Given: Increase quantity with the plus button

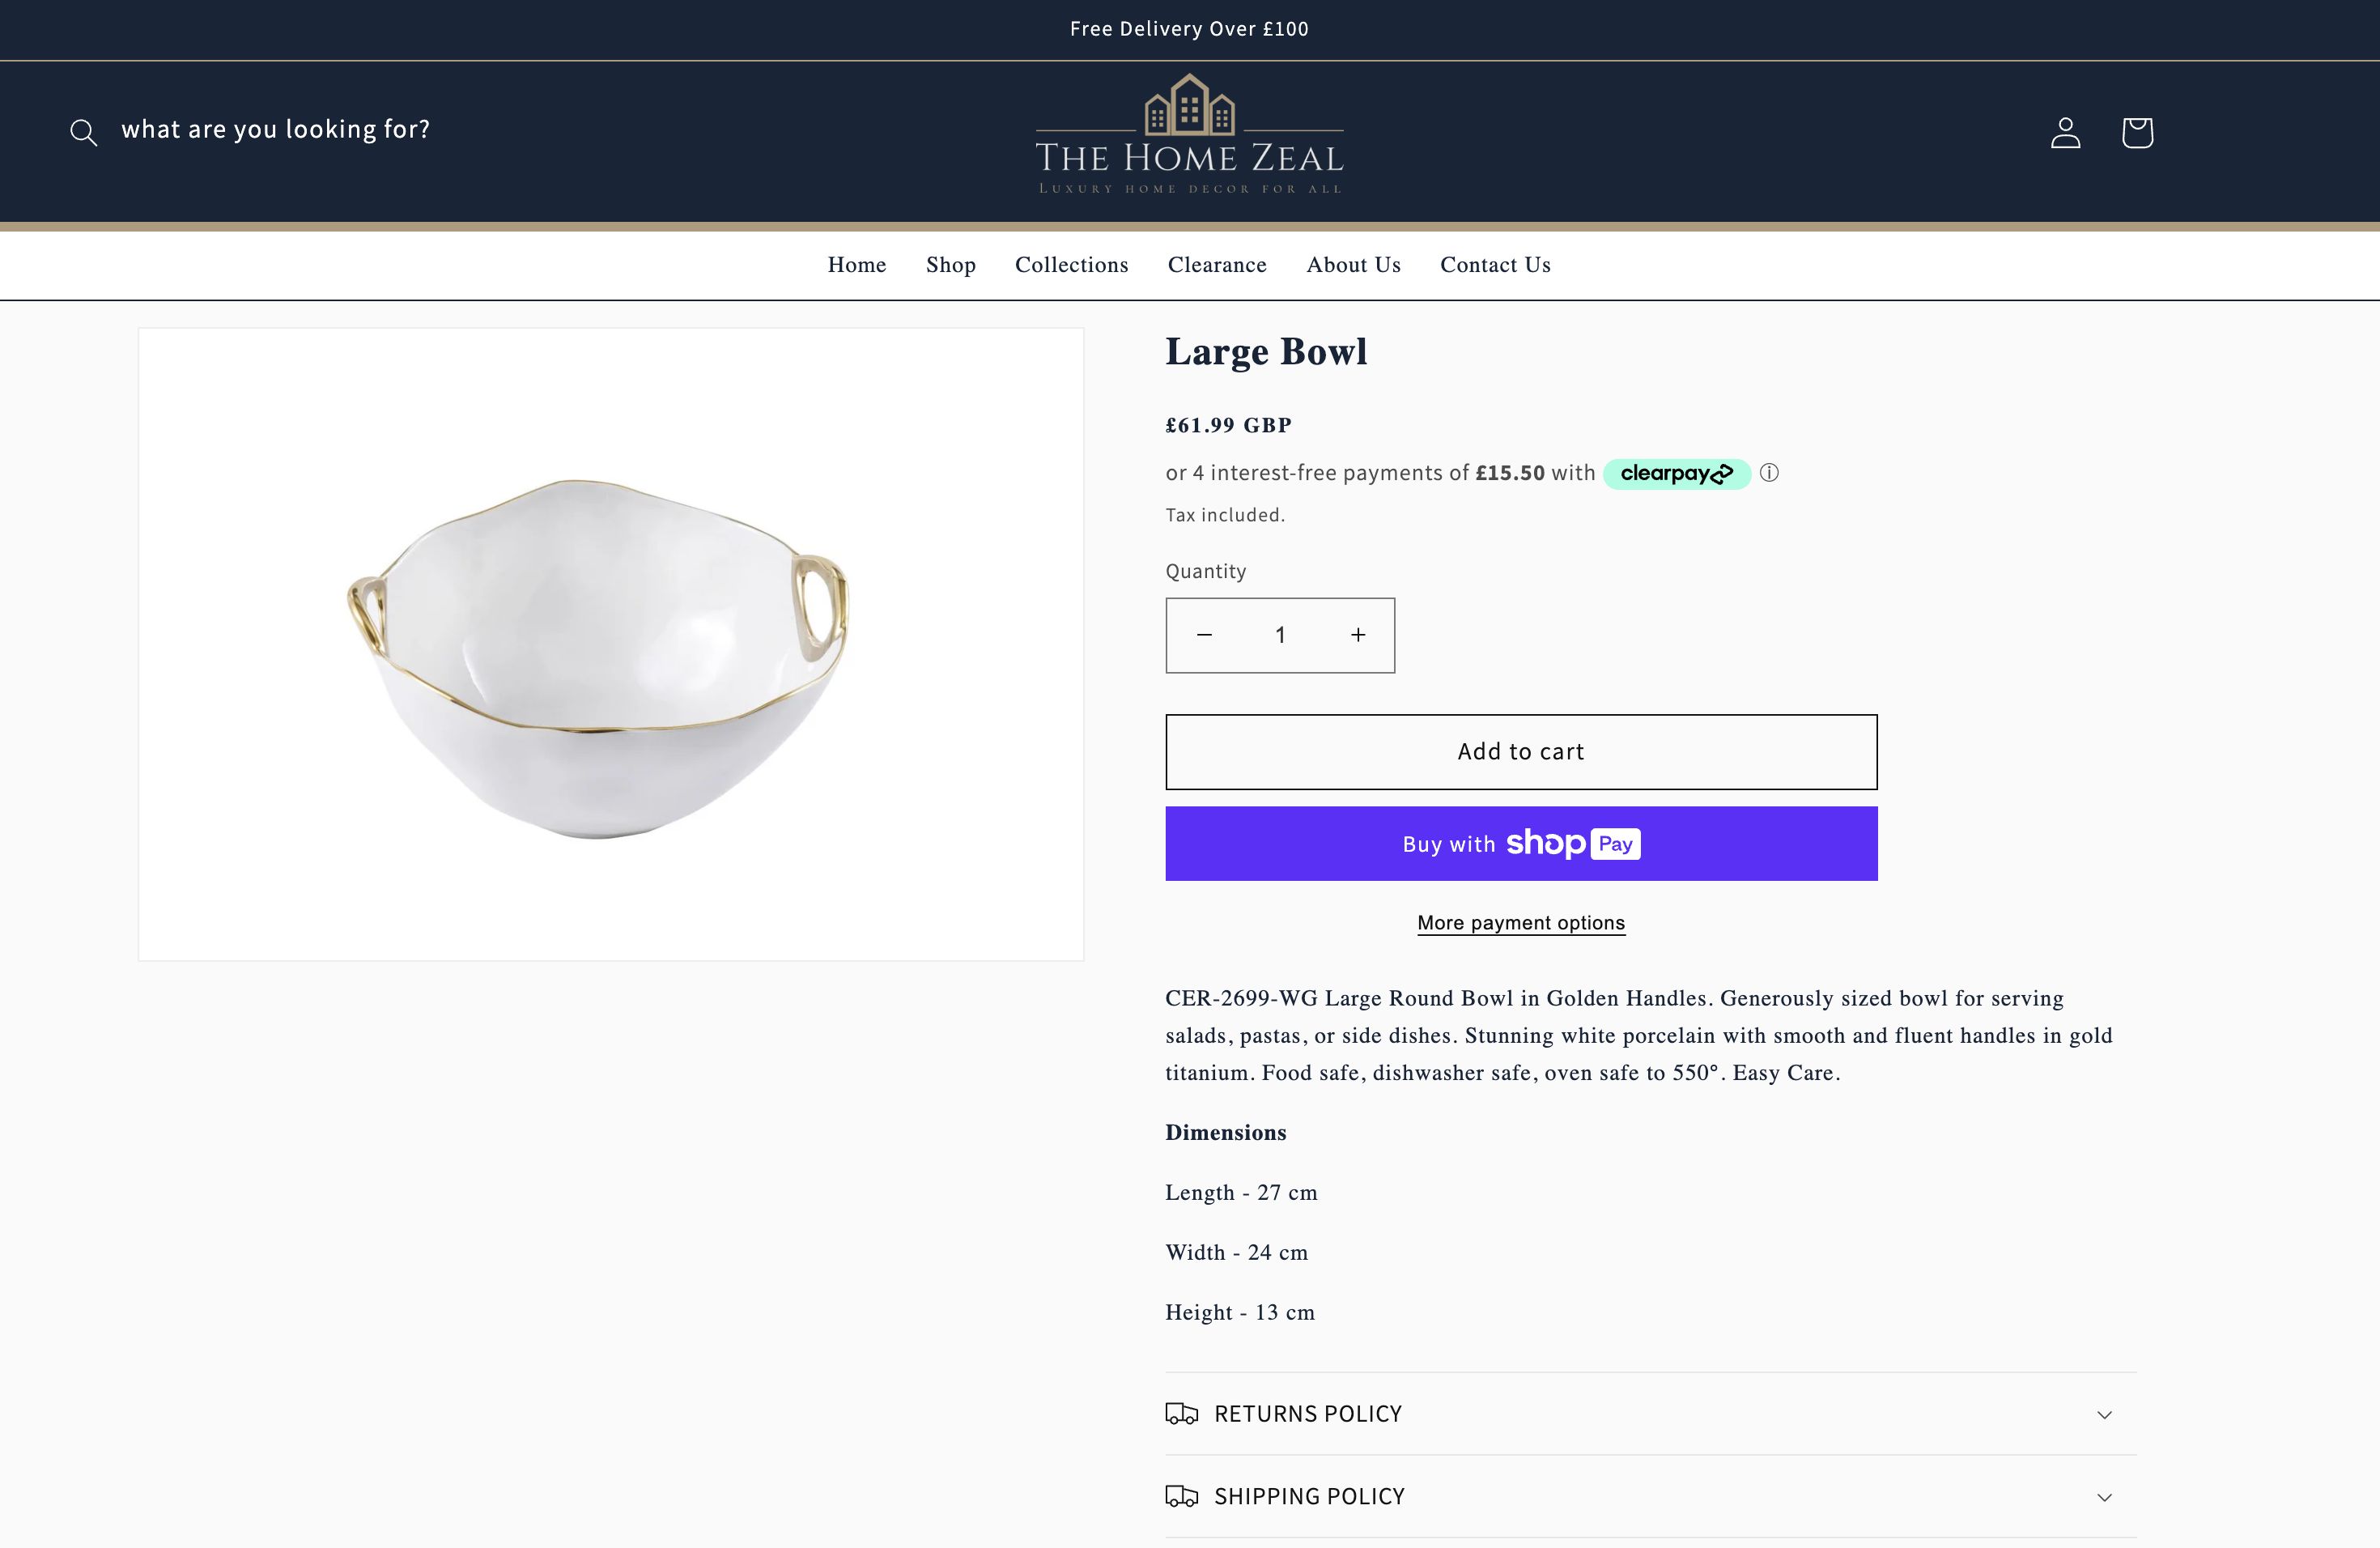Looking at the screenshot, I should coord(1357,635).
